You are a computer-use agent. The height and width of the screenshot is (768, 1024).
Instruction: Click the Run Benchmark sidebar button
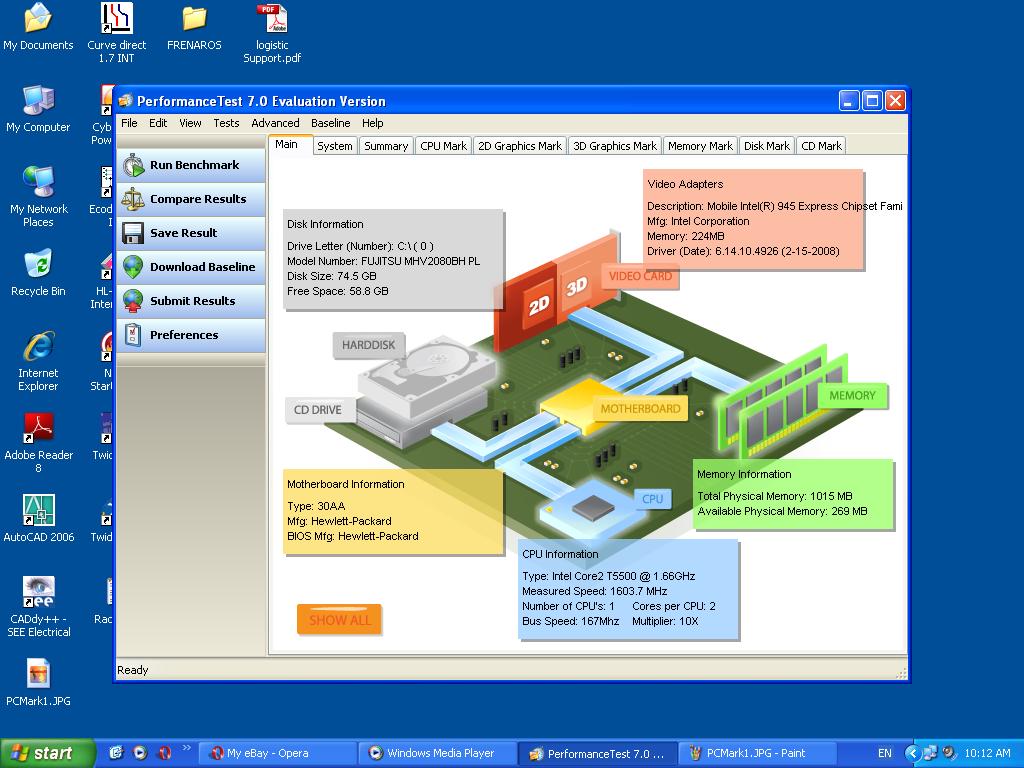pos(191,165)
